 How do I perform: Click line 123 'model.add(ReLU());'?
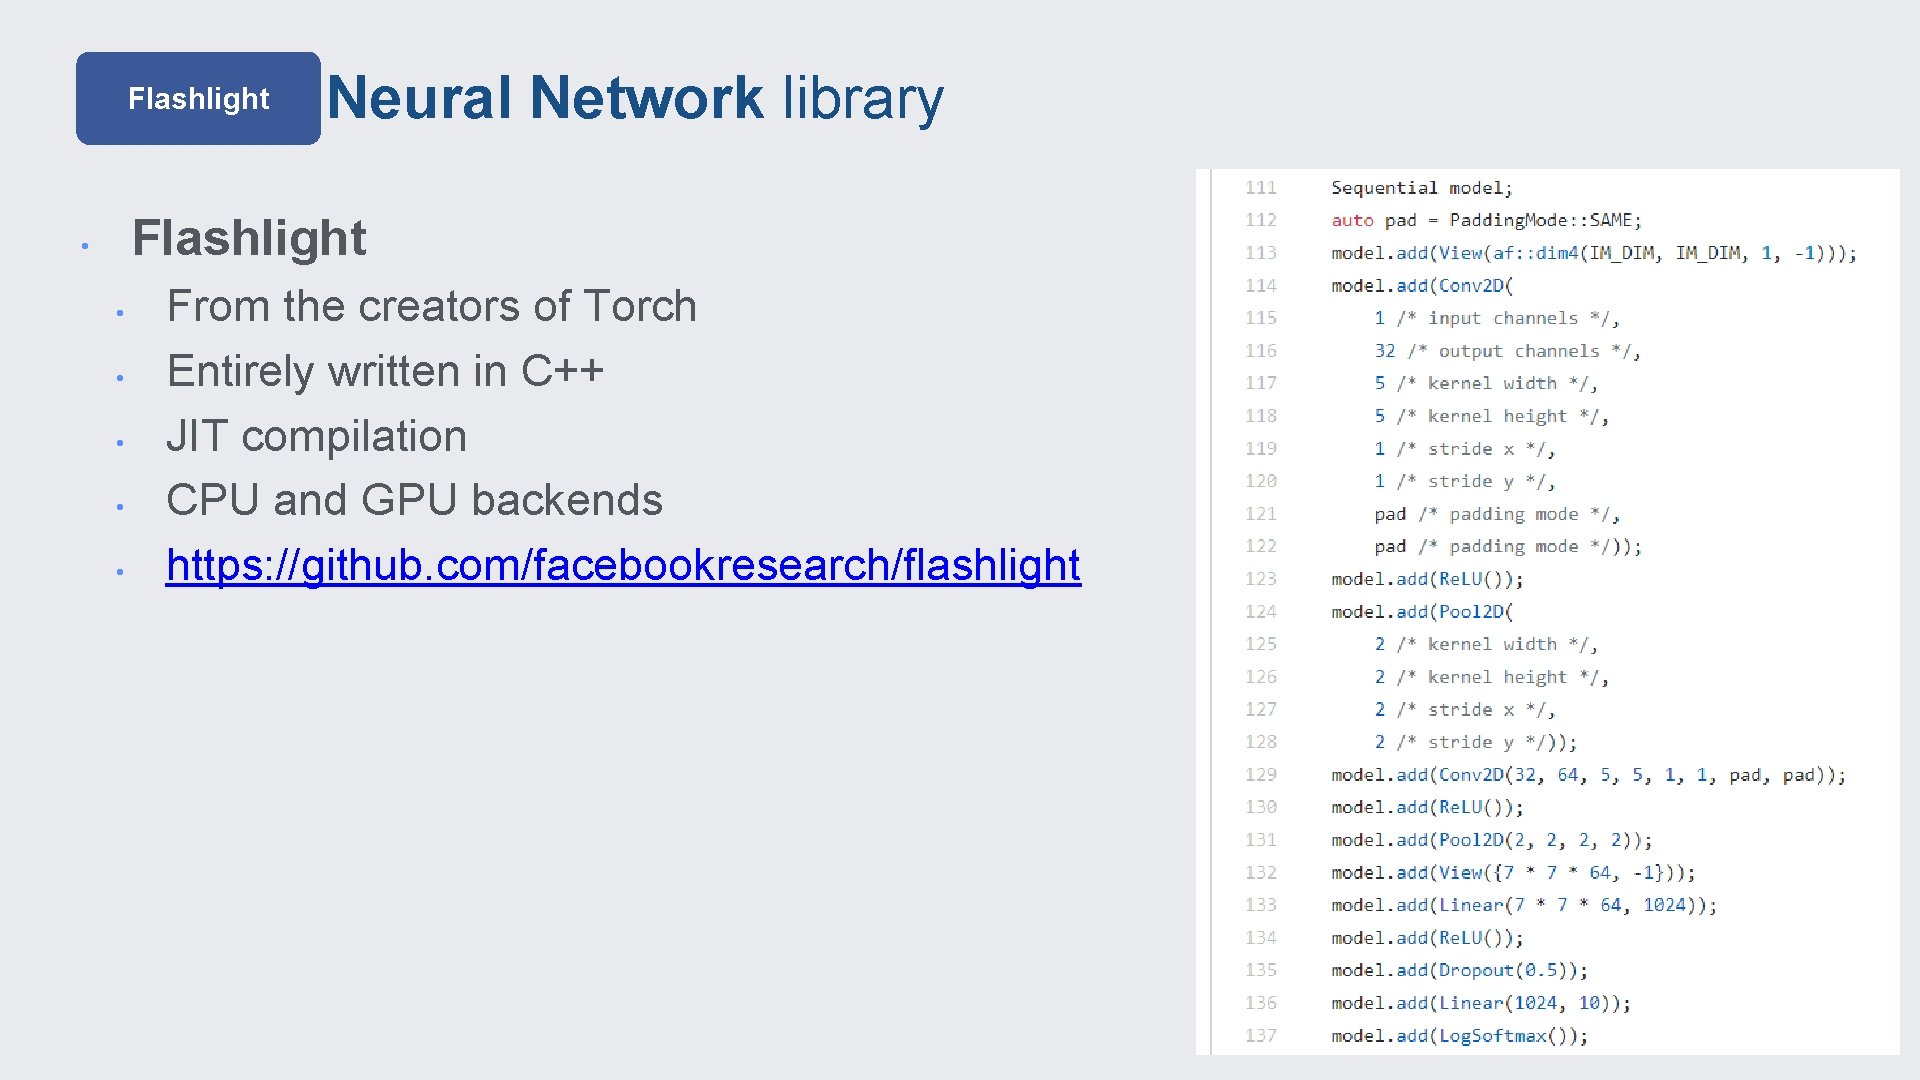[1427, 579]
